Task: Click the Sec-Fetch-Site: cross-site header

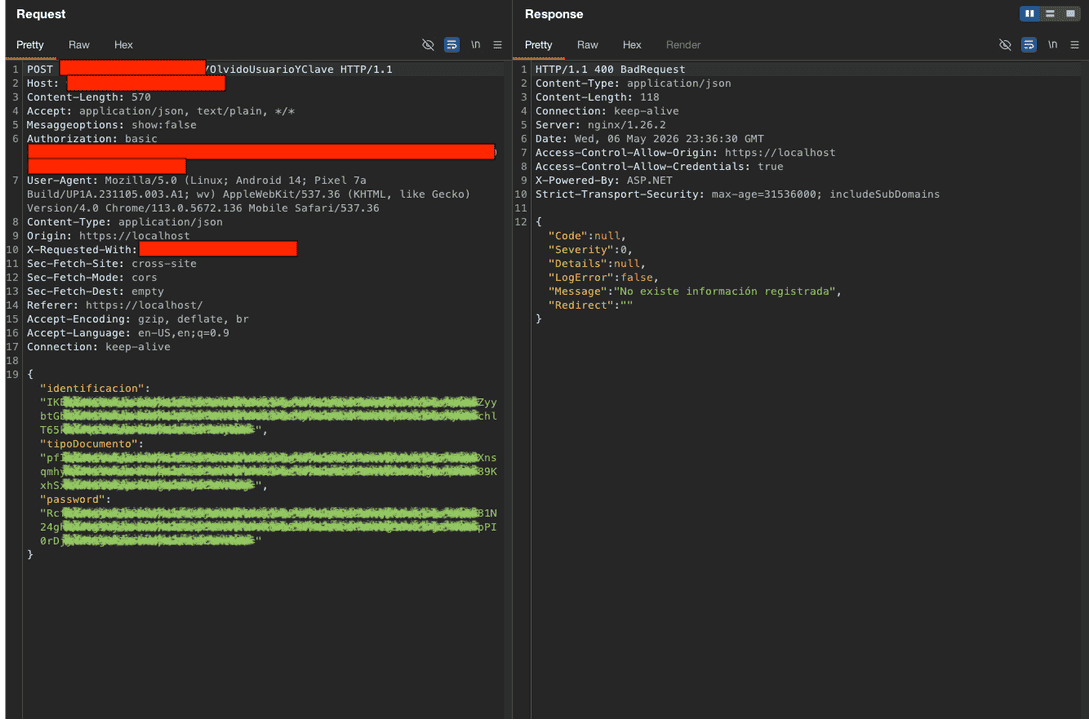Action: pyautogui.click(x=111, y=264)
